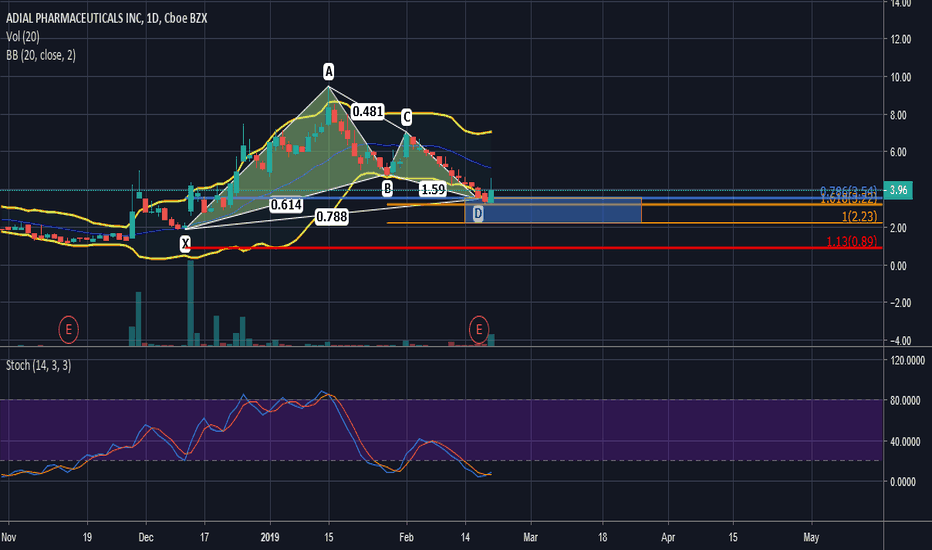Select the blue target zone rectangle
The height and width of the screenshot is (550, 932).
pyautogui.click(x=553, y=210)
